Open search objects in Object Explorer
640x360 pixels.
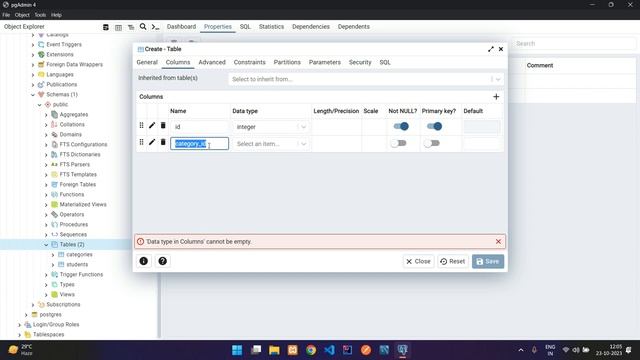[143, 27]
